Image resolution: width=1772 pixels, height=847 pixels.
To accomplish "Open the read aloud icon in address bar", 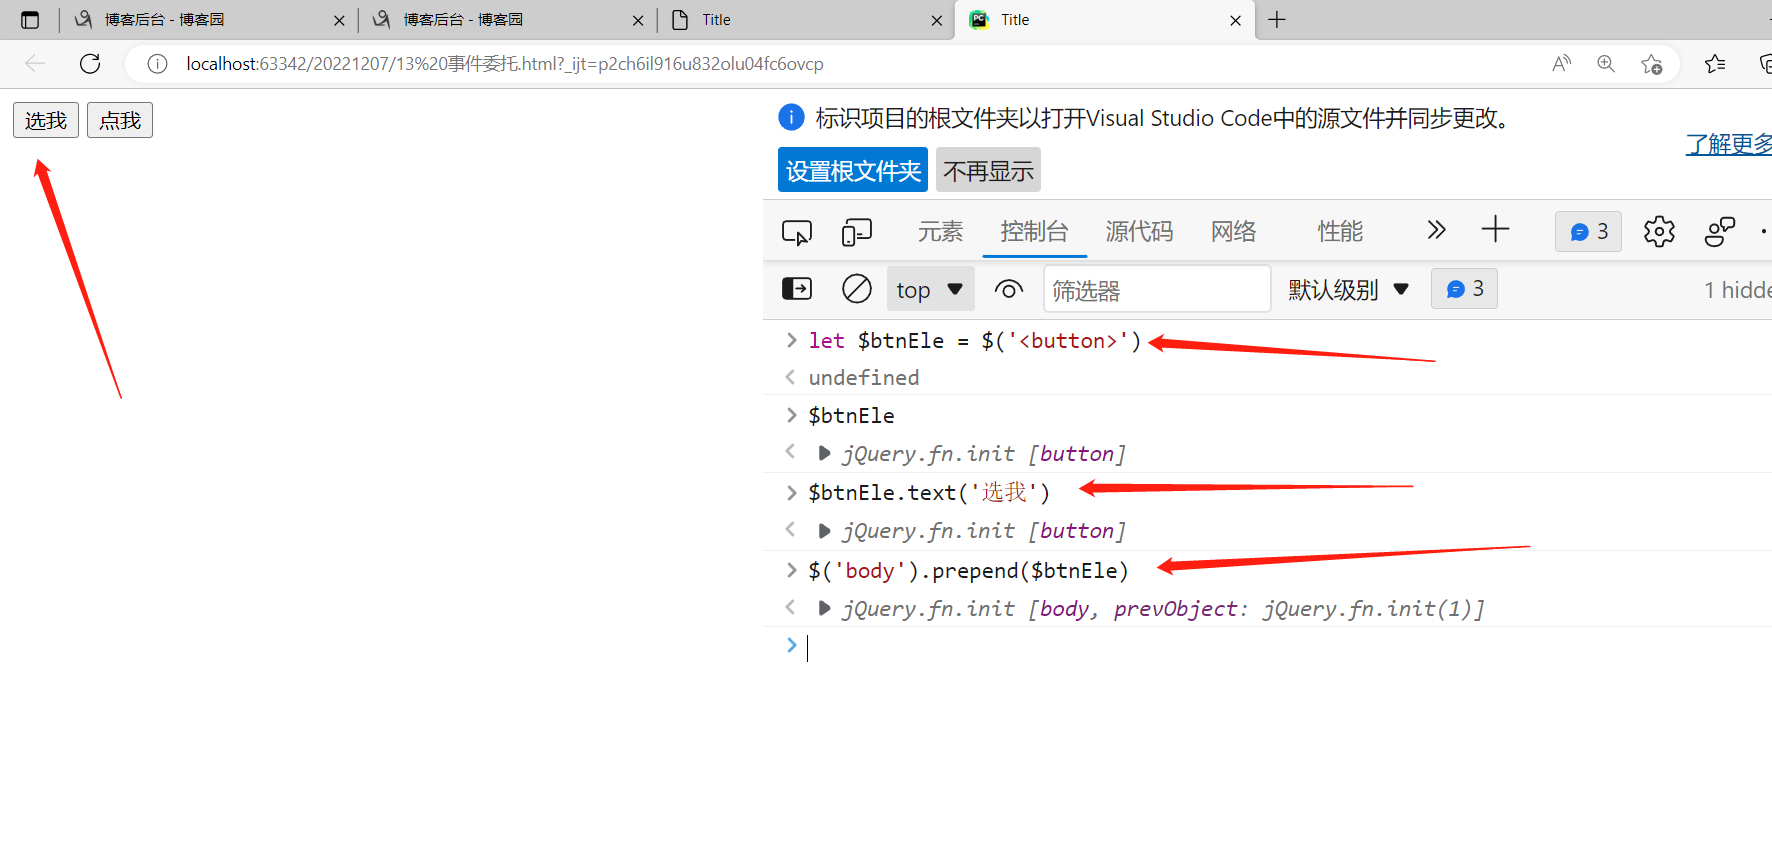I will pos(1561,64).
